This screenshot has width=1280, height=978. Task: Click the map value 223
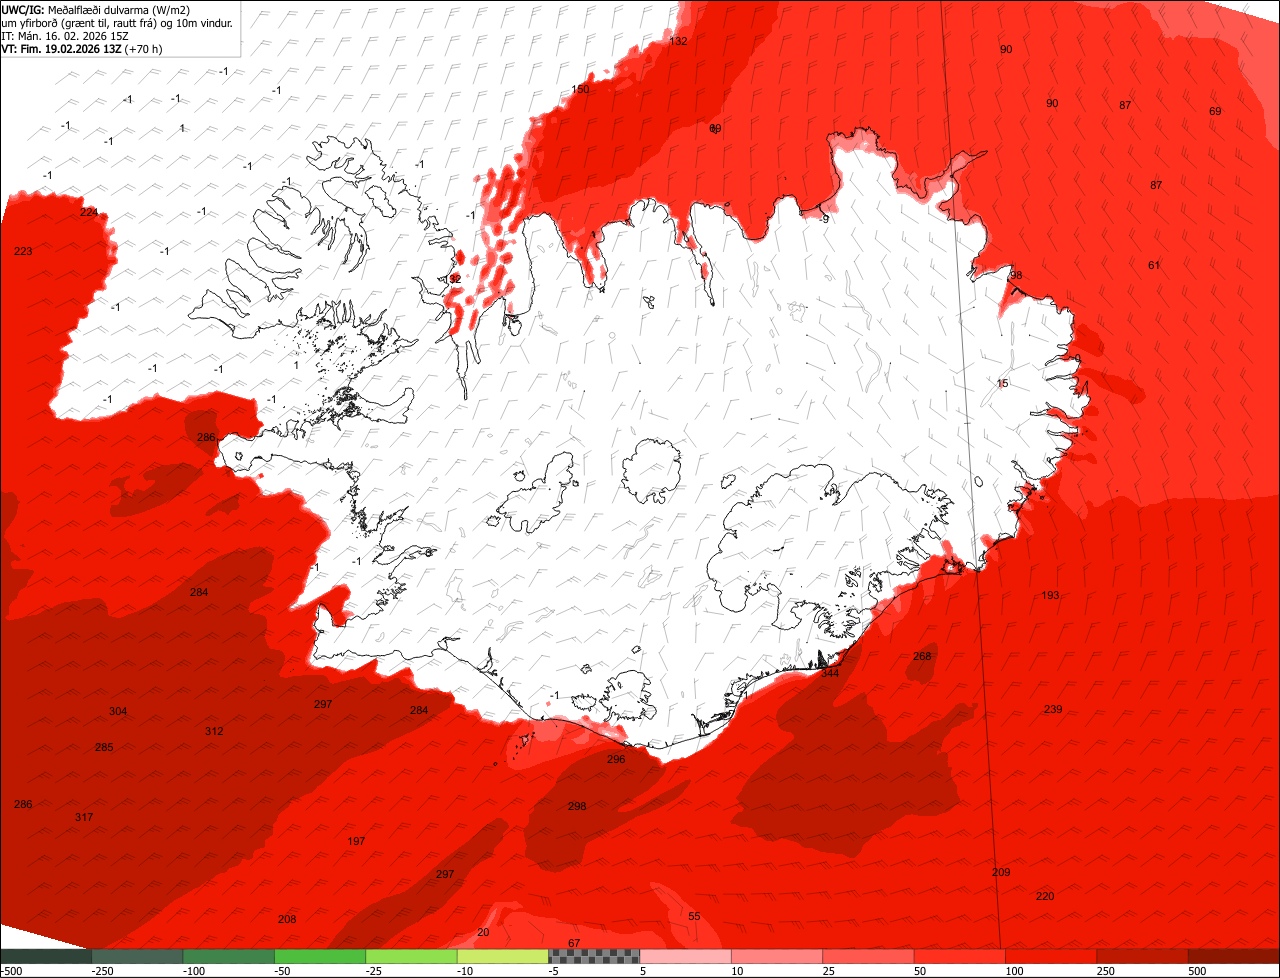click(23, 251)
